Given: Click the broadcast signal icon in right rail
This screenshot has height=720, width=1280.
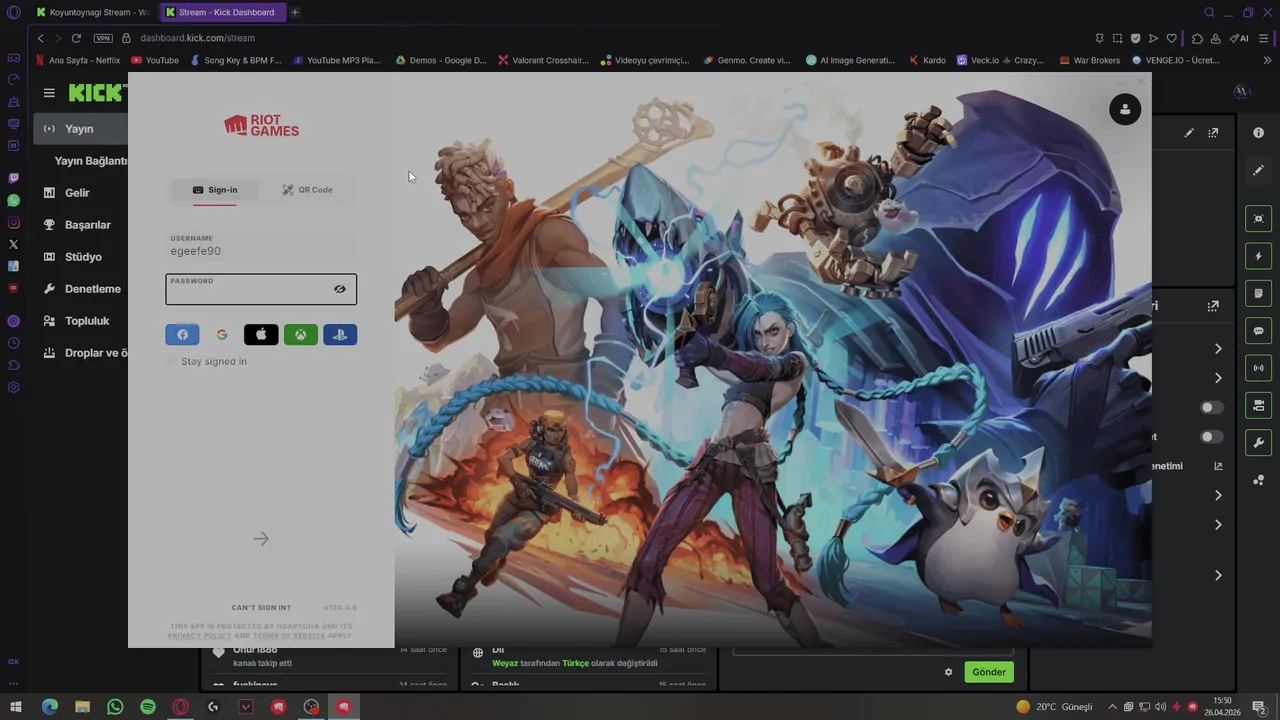Looking at the screenshot, I should (1258, 368).
